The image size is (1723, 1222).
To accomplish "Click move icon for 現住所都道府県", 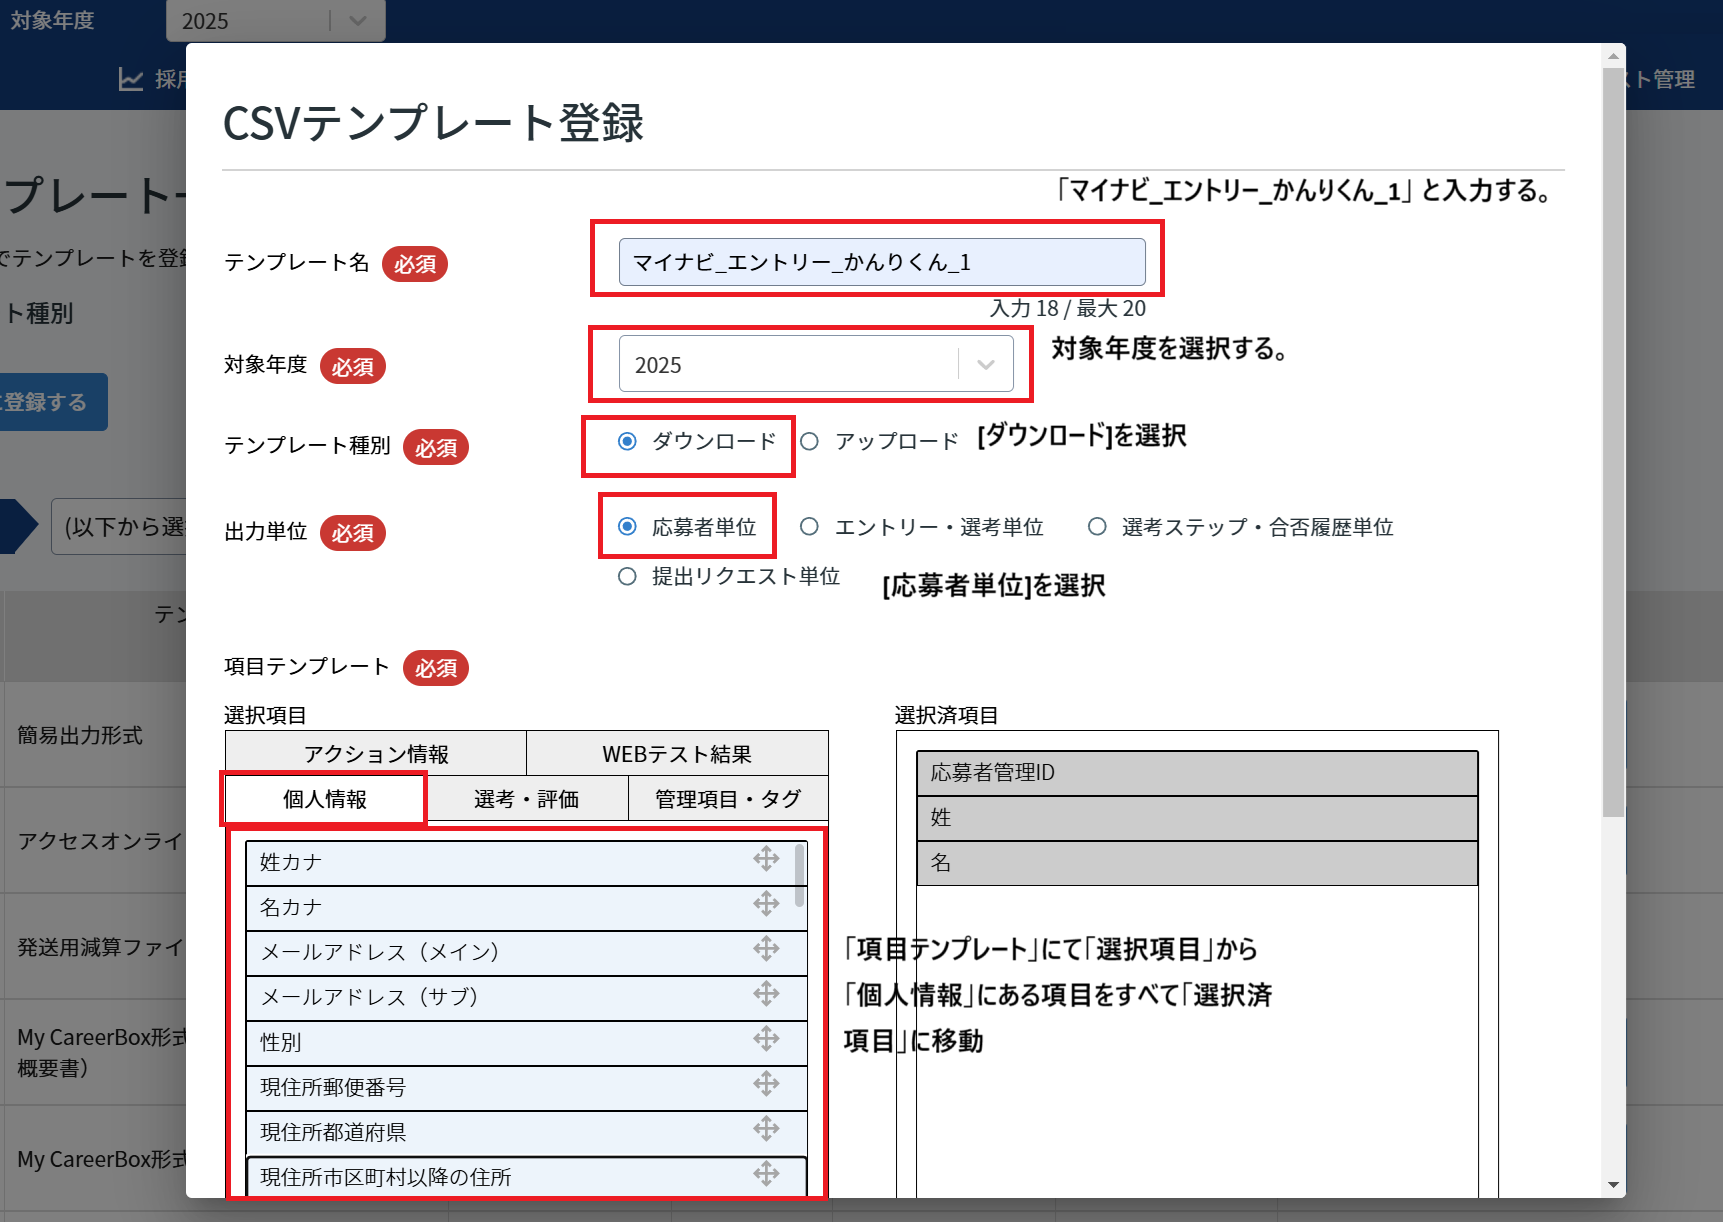I will point(766,1129).
